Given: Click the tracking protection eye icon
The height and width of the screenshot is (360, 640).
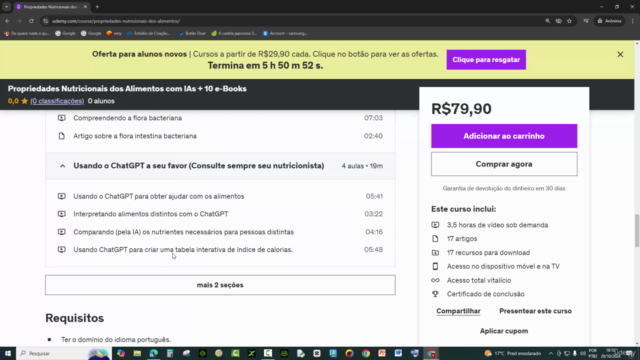Looking at the screenshot, I should click(558, 21).
